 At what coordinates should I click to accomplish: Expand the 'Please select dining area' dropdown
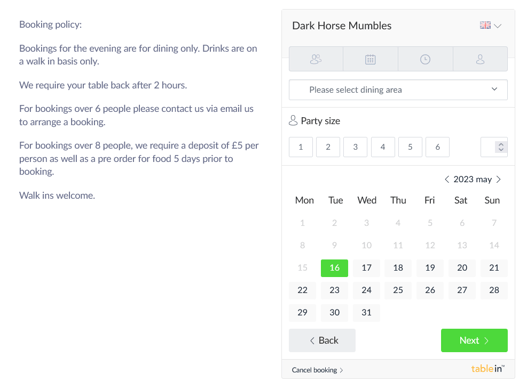[x=398, y=90]
